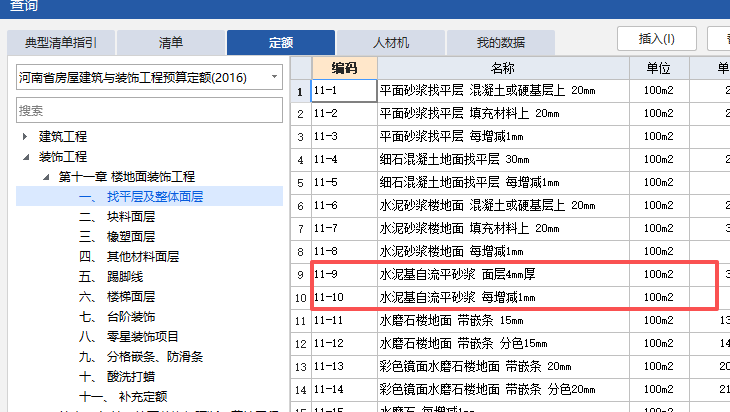Click code cell 11-12
The width and height of the screenshot is (730, 412).
click(x=344, y=344)
